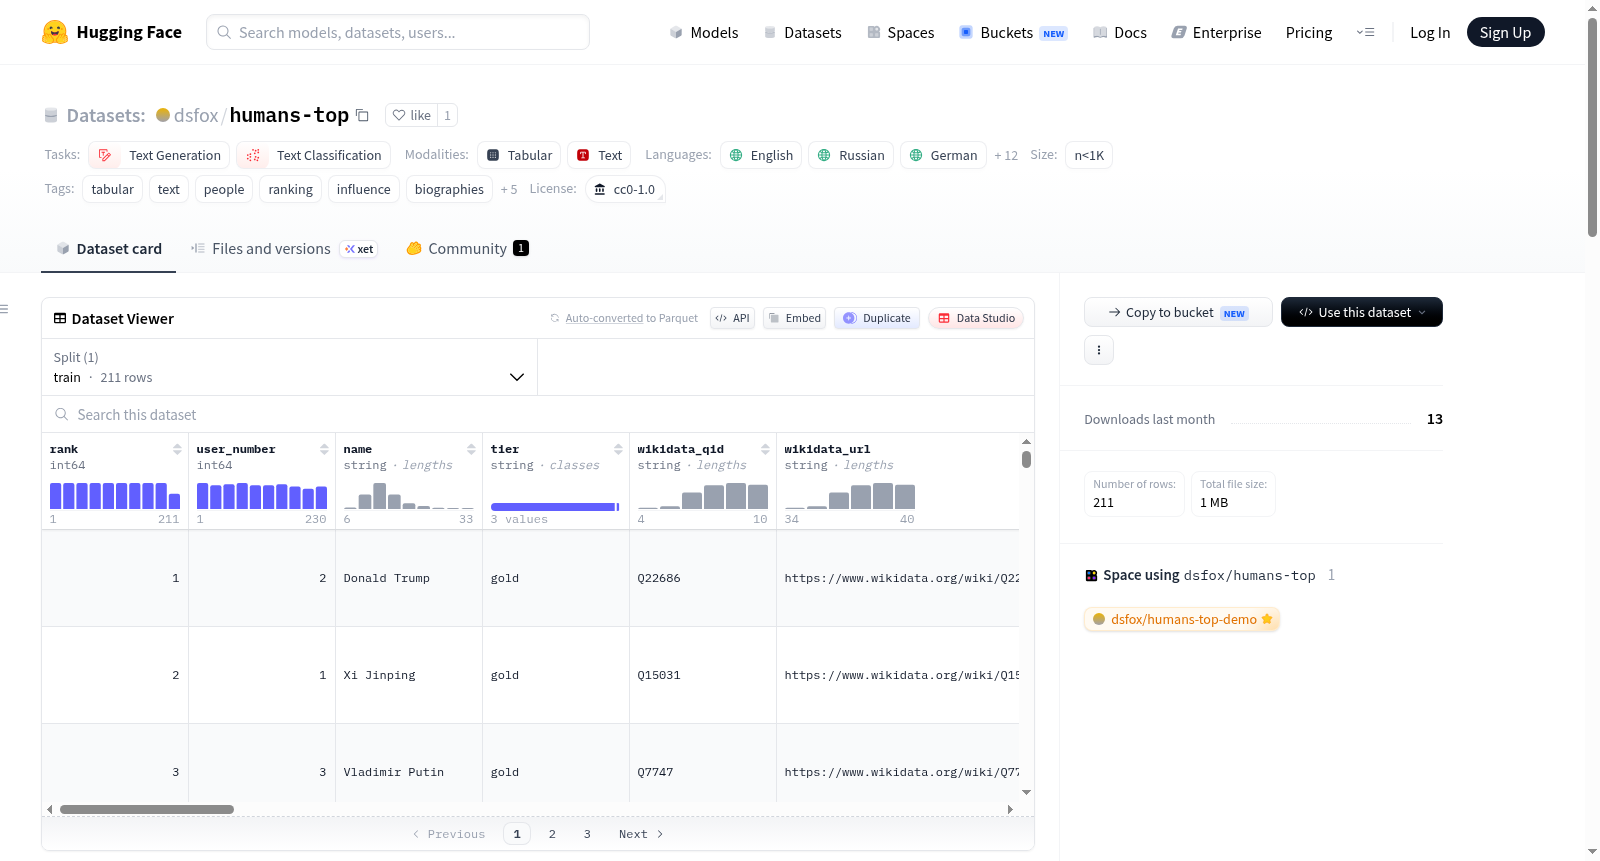Click the 'biographies' tag
This screenshot has width=1600, height=861.
click(x=449, y=189)
